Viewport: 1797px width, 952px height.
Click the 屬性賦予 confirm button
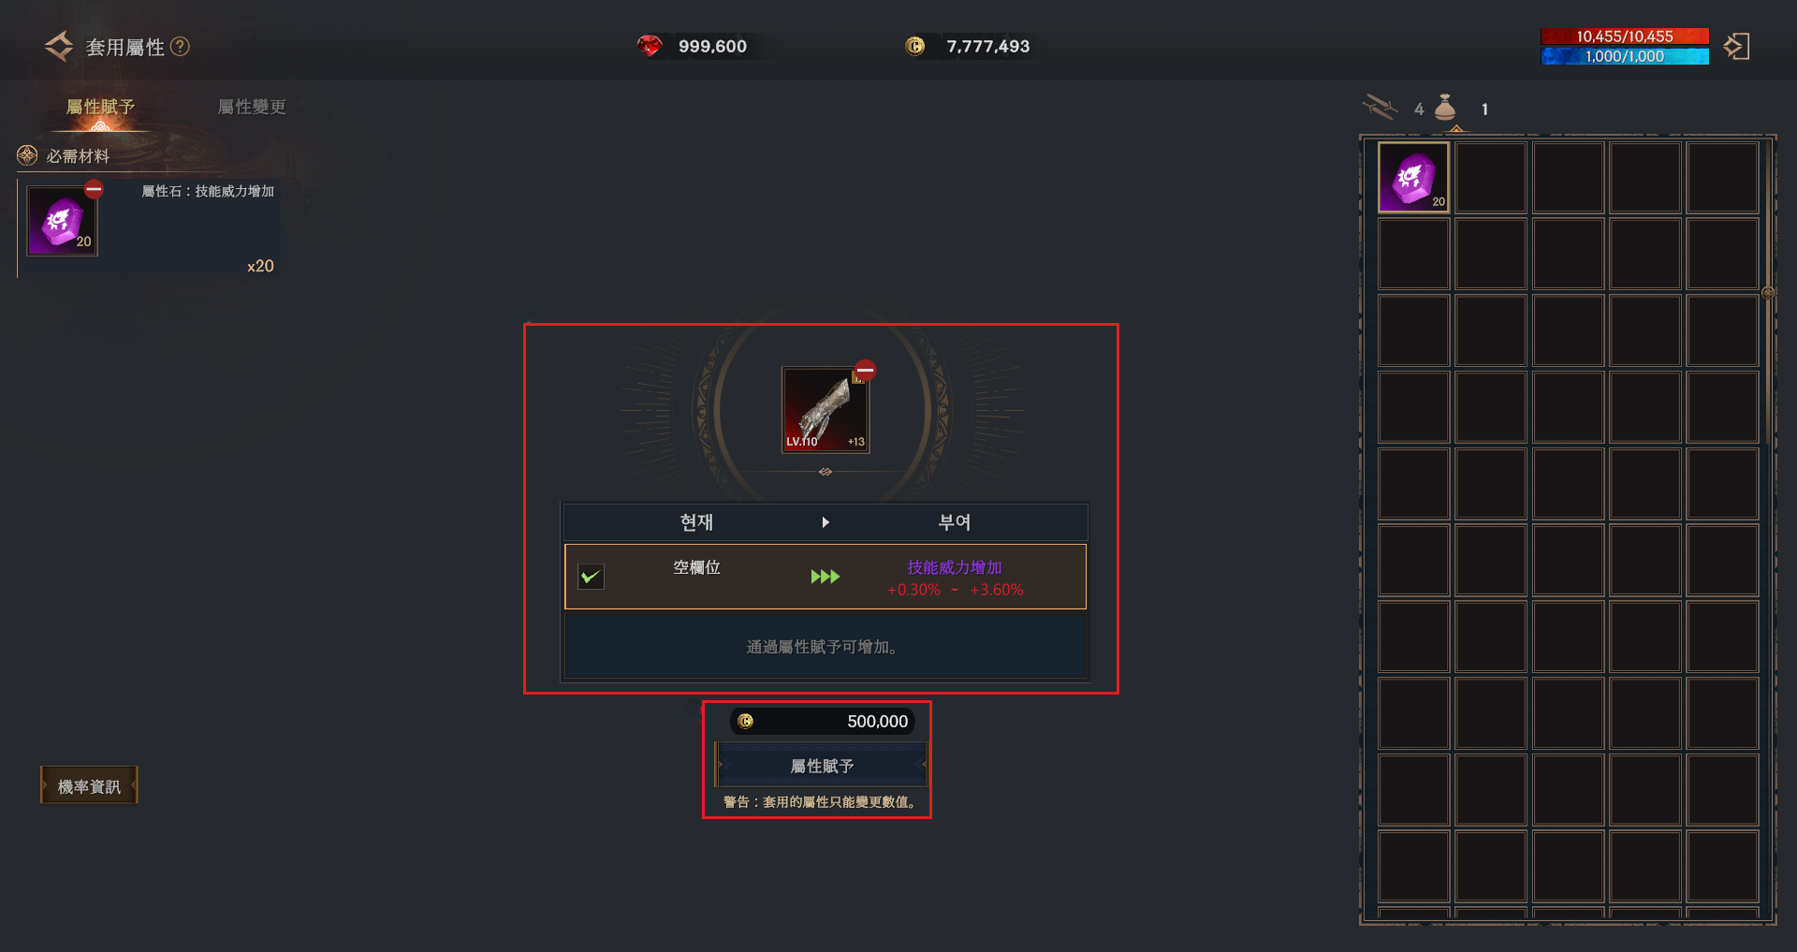(x=821, y=766)
